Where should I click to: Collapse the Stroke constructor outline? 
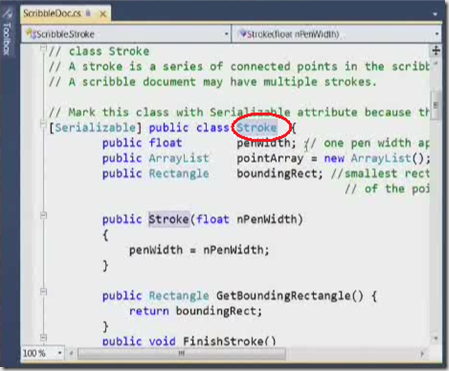[43, 216]
